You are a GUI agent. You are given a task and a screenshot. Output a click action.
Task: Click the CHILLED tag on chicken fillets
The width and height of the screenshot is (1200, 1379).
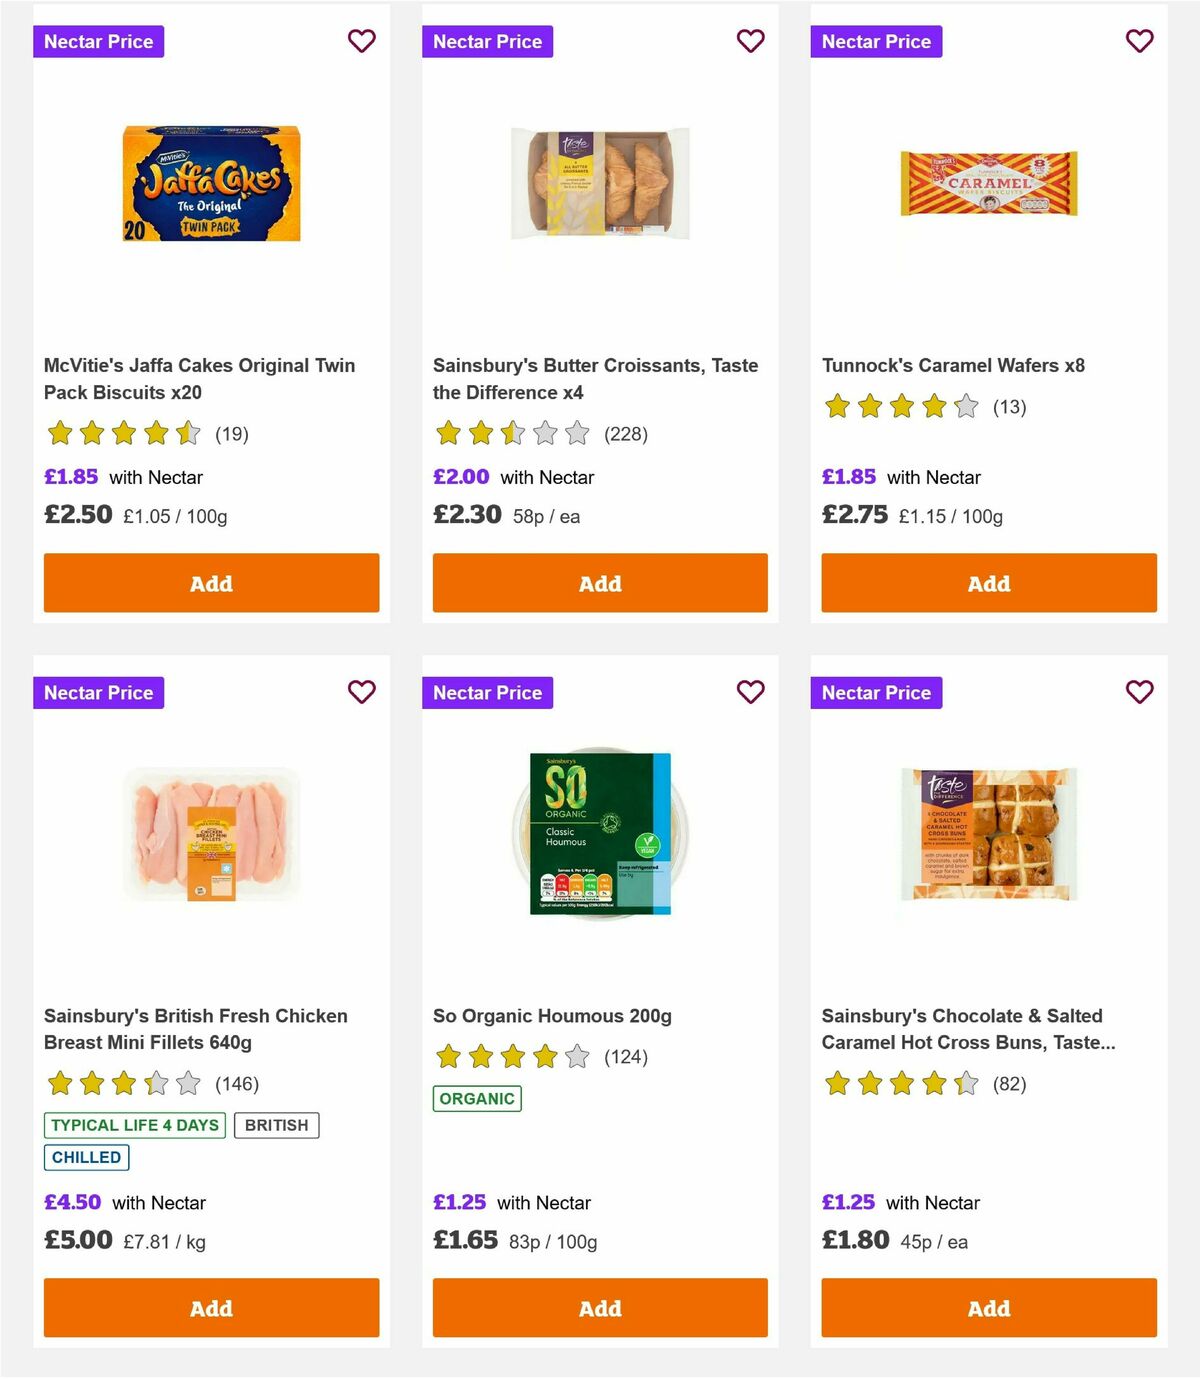(86, 1157)
